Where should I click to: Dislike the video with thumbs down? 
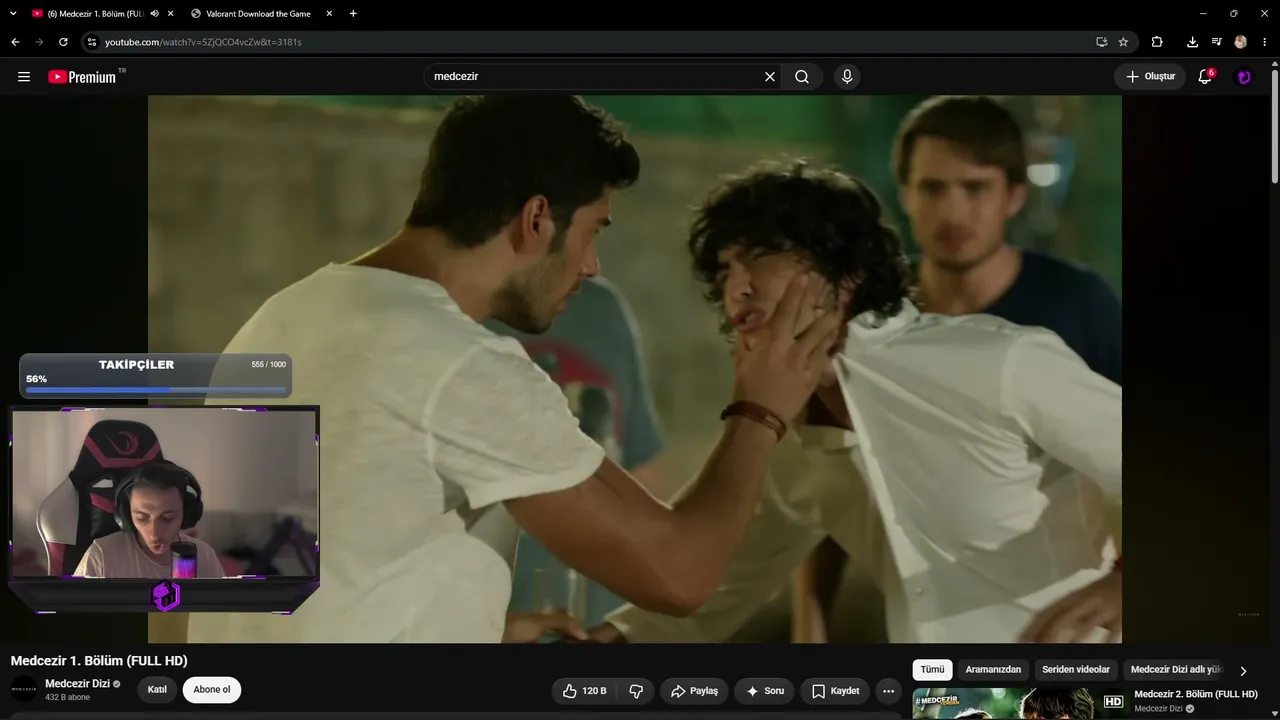point(636,691)
